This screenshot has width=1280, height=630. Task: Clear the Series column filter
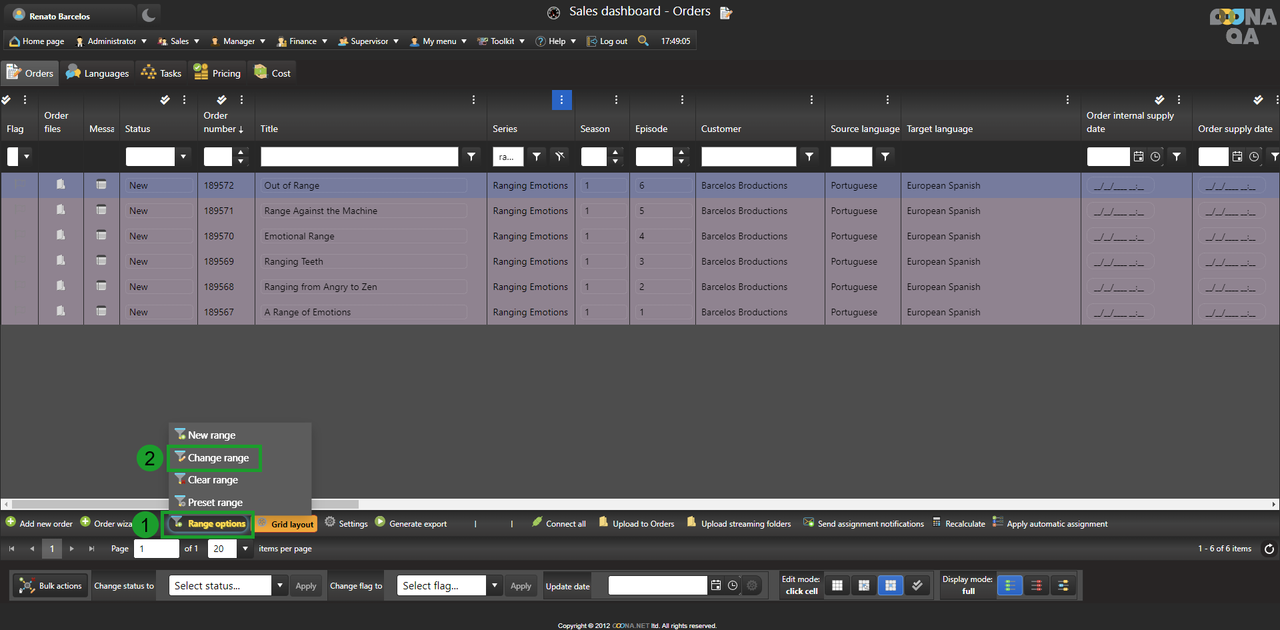(560, 156)
